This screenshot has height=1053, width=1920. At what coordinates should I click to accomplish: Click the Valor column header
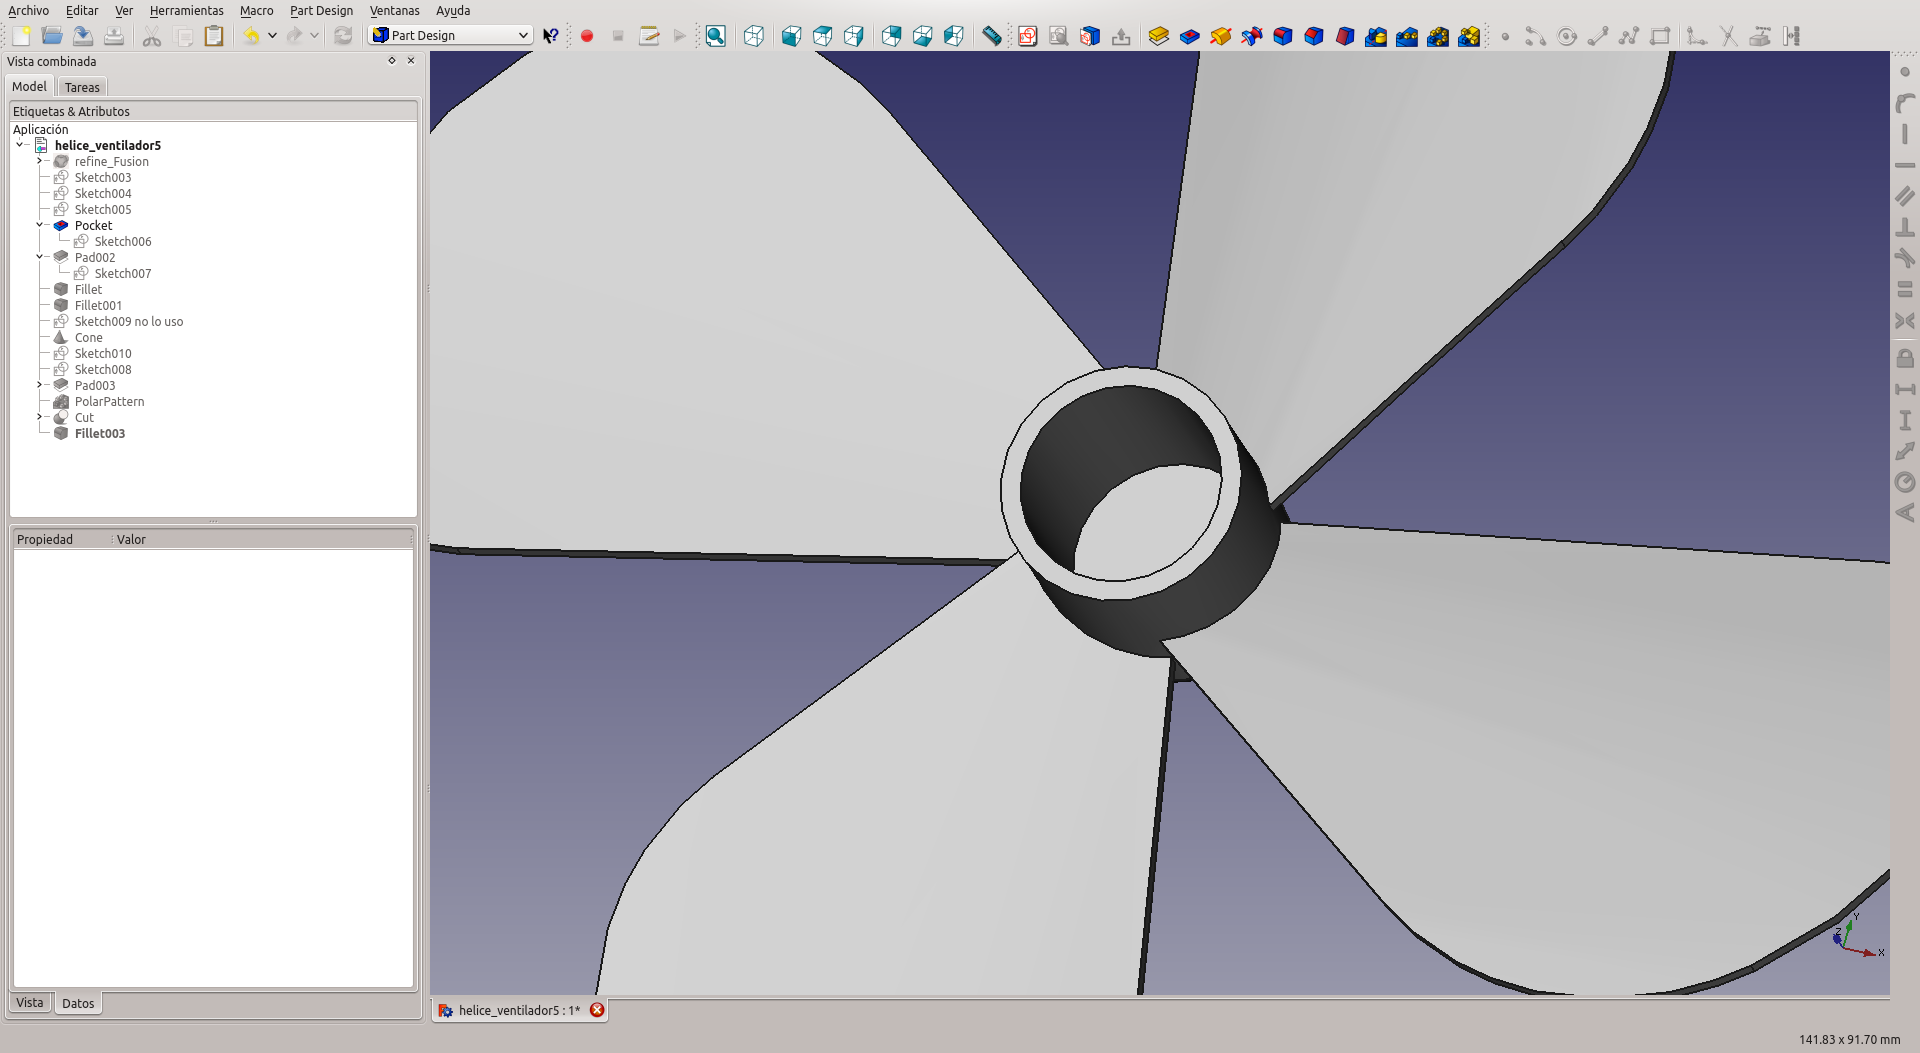262,539
